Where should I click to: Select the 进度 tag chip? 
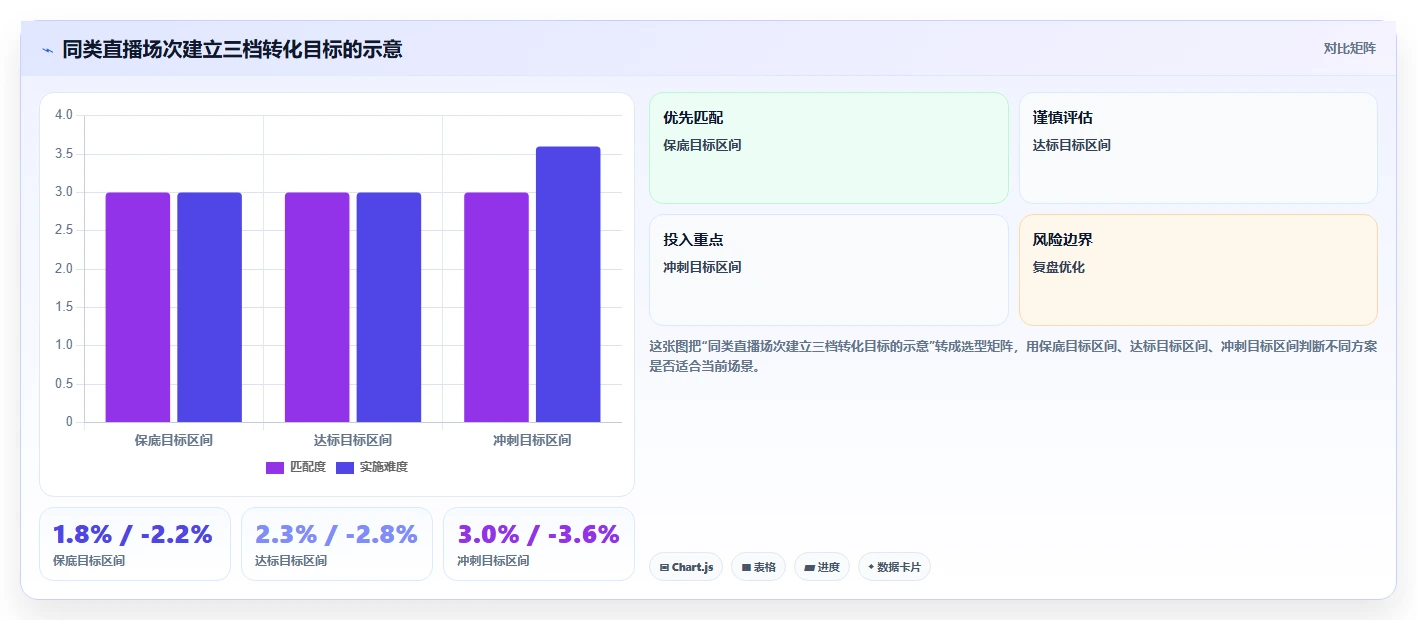pos(822,567)
